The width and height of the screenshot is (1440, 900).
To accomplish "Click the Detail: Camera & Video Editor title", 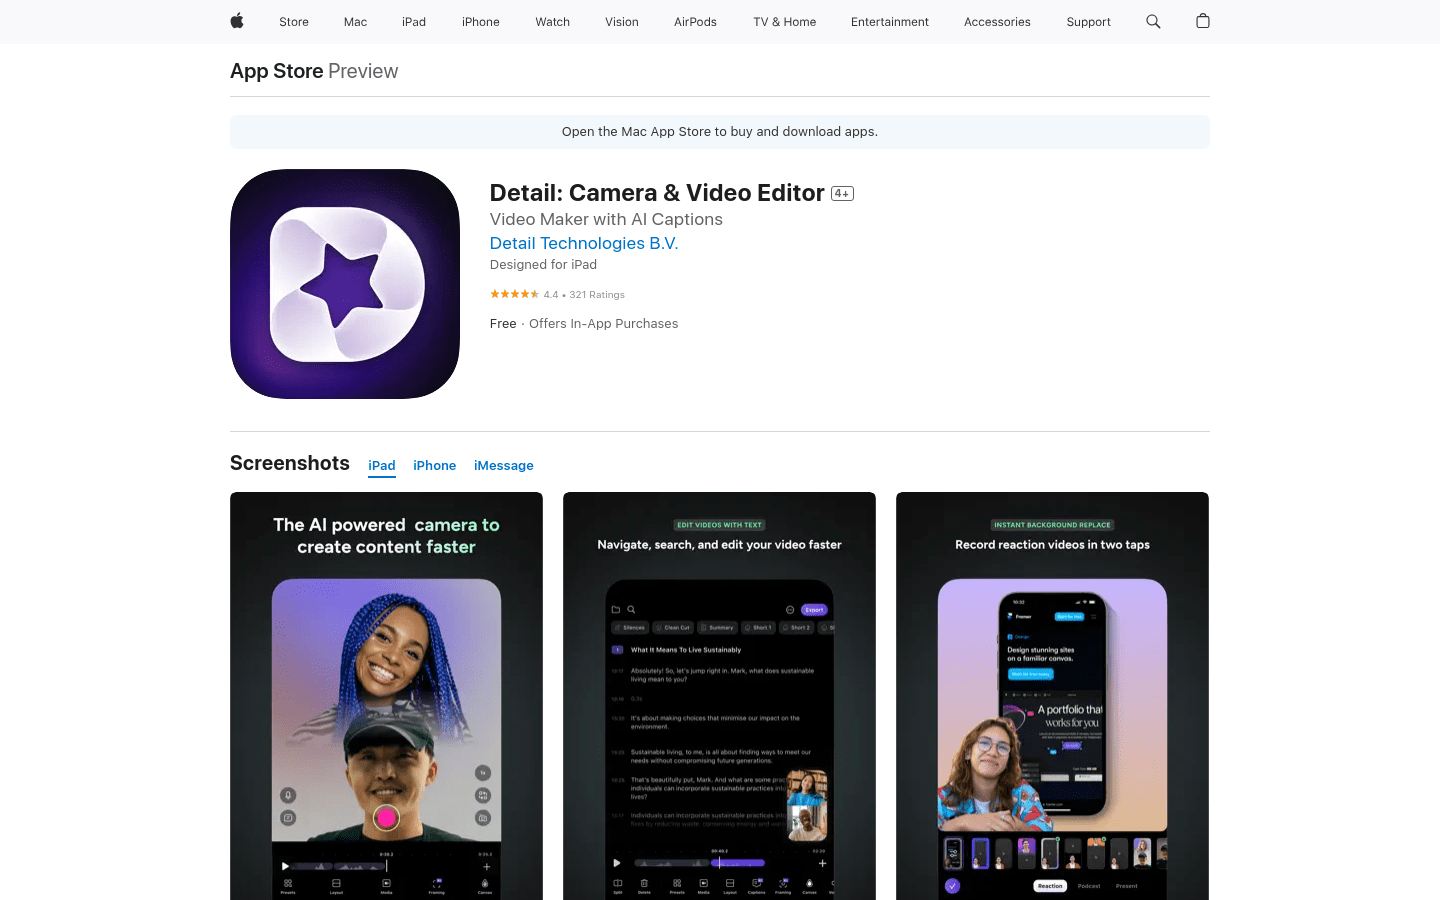I will point(657,193).
